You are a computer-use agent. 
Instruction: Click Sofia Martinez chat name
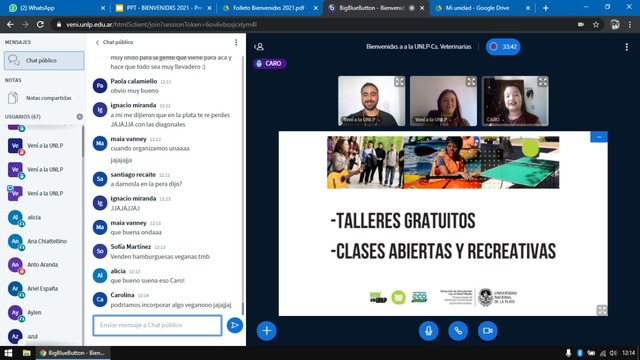click(131, 247)
